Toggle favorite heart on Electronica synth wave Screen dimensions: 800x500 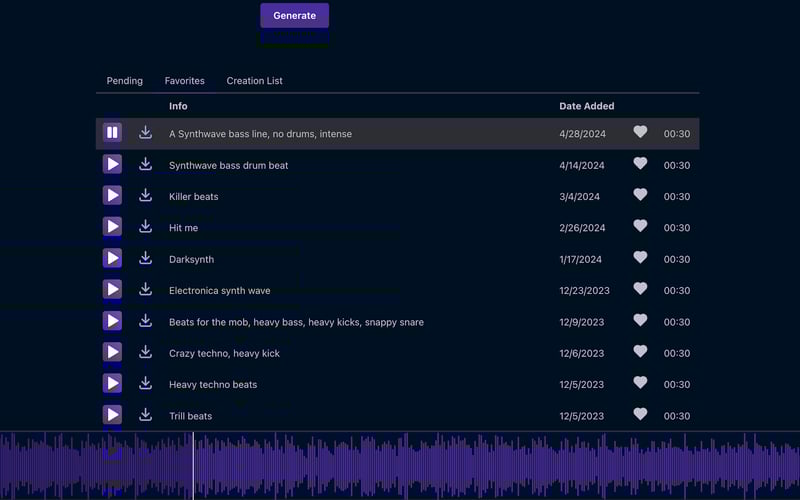640,288
